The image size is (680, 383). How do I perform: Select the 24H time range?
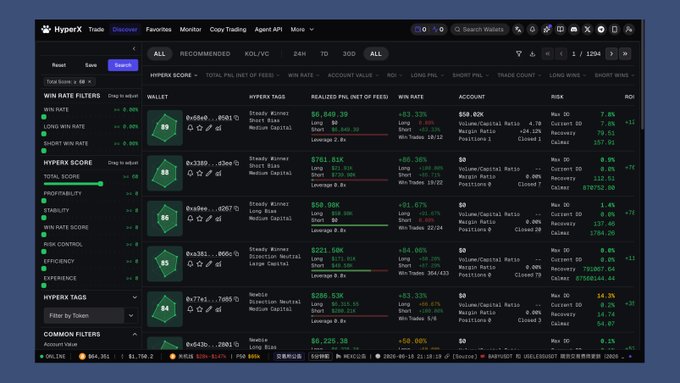tap(300, 54)
